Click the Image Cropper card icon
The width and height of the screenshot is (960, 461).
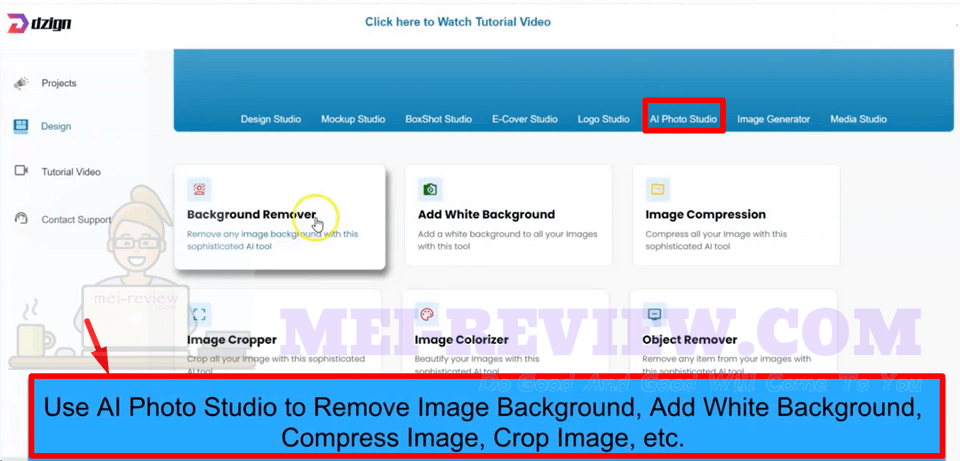click(x=199, y=314)
